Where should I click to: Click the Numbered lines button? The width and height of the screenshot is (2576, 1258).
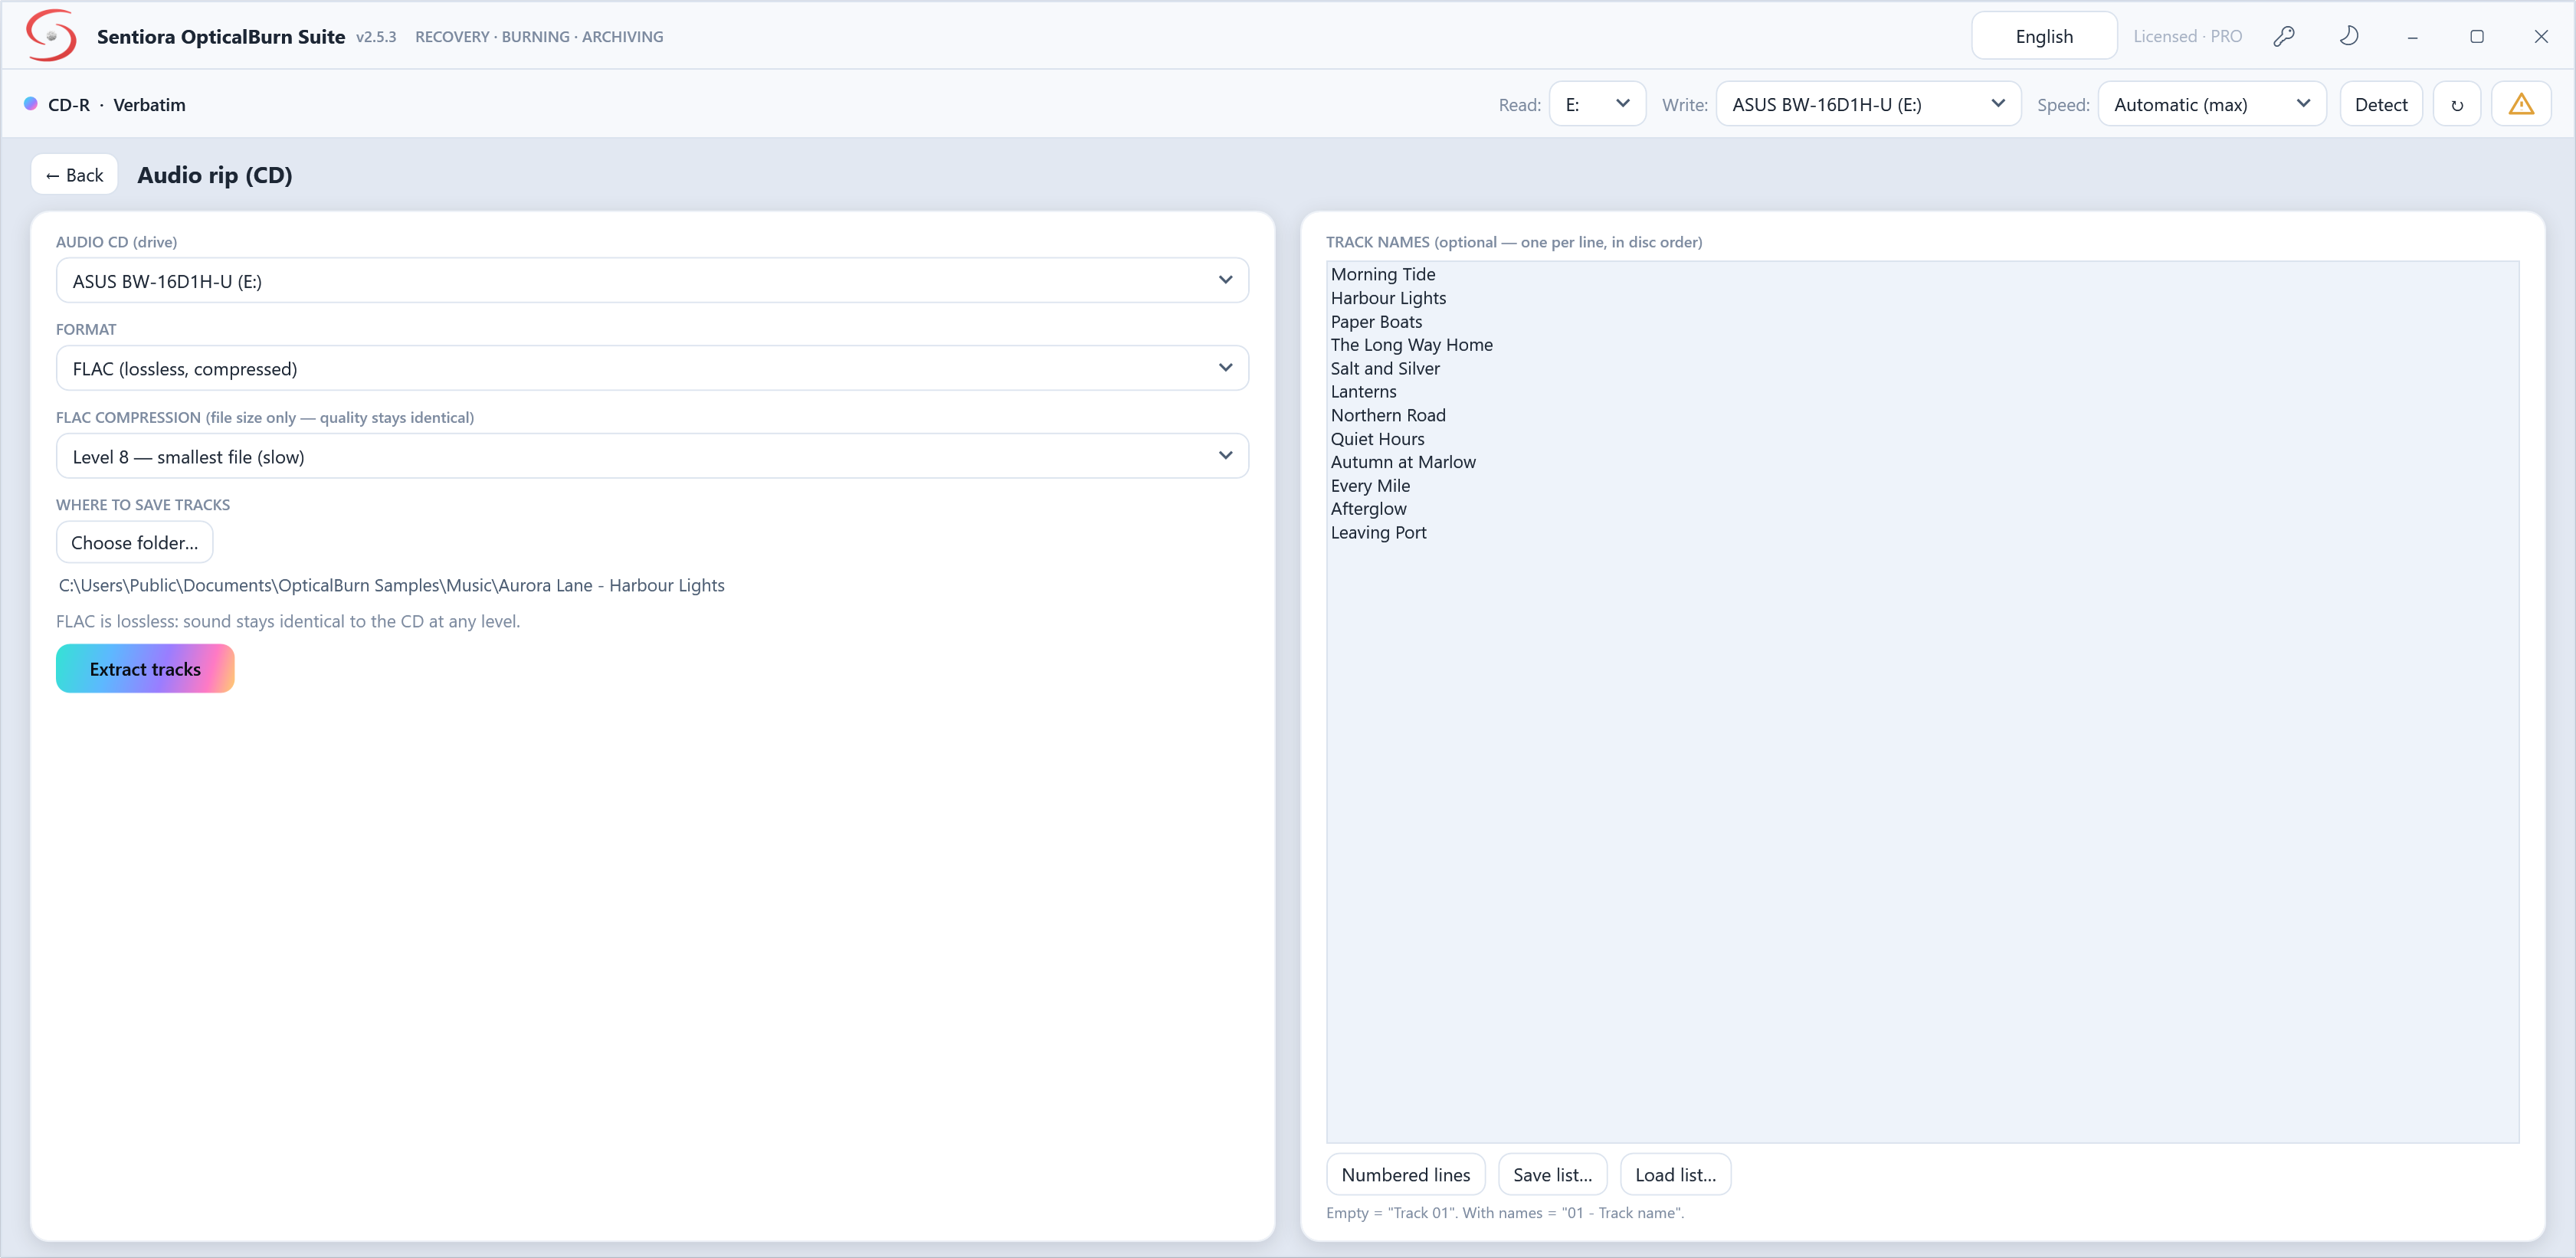coord(1406,1175)
